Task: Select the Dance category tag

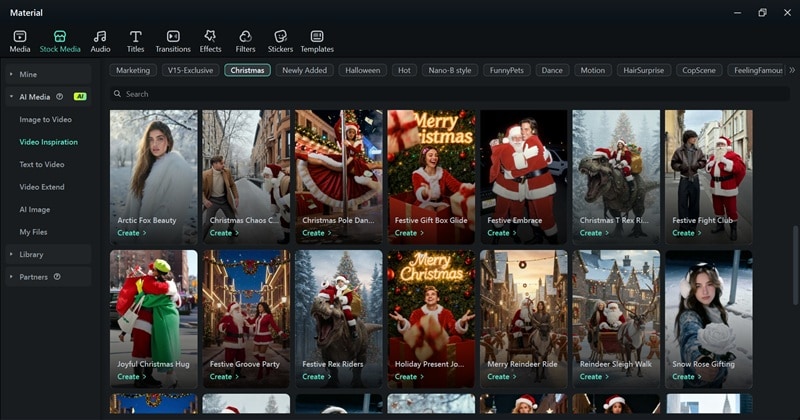Action: click(552, 70)
